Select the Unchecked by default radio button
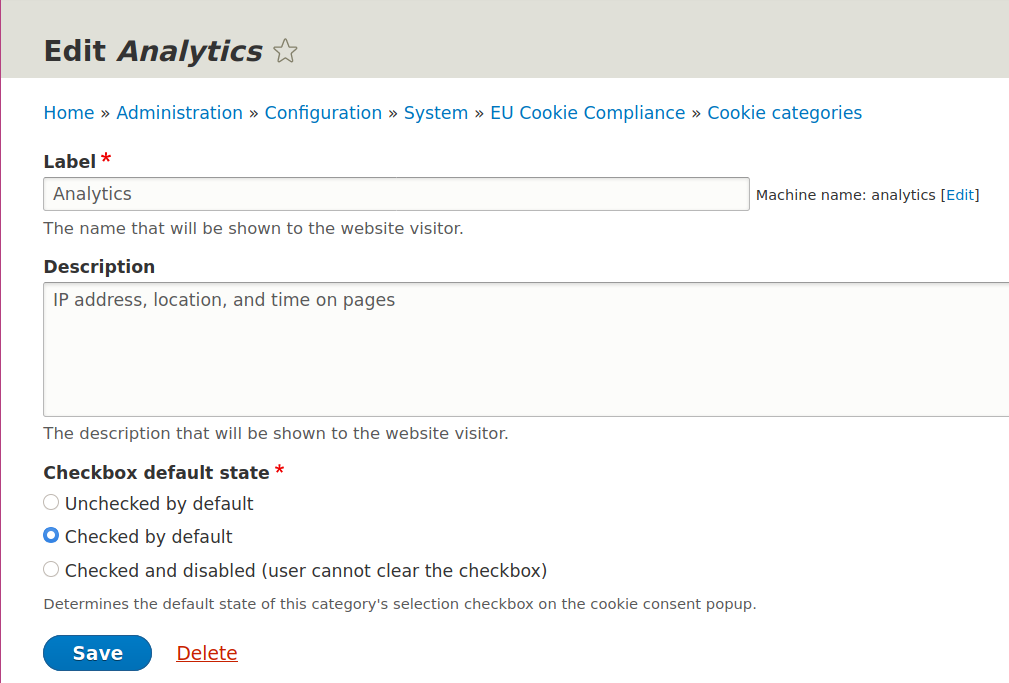1009x683 pixels. pos(51,503)
